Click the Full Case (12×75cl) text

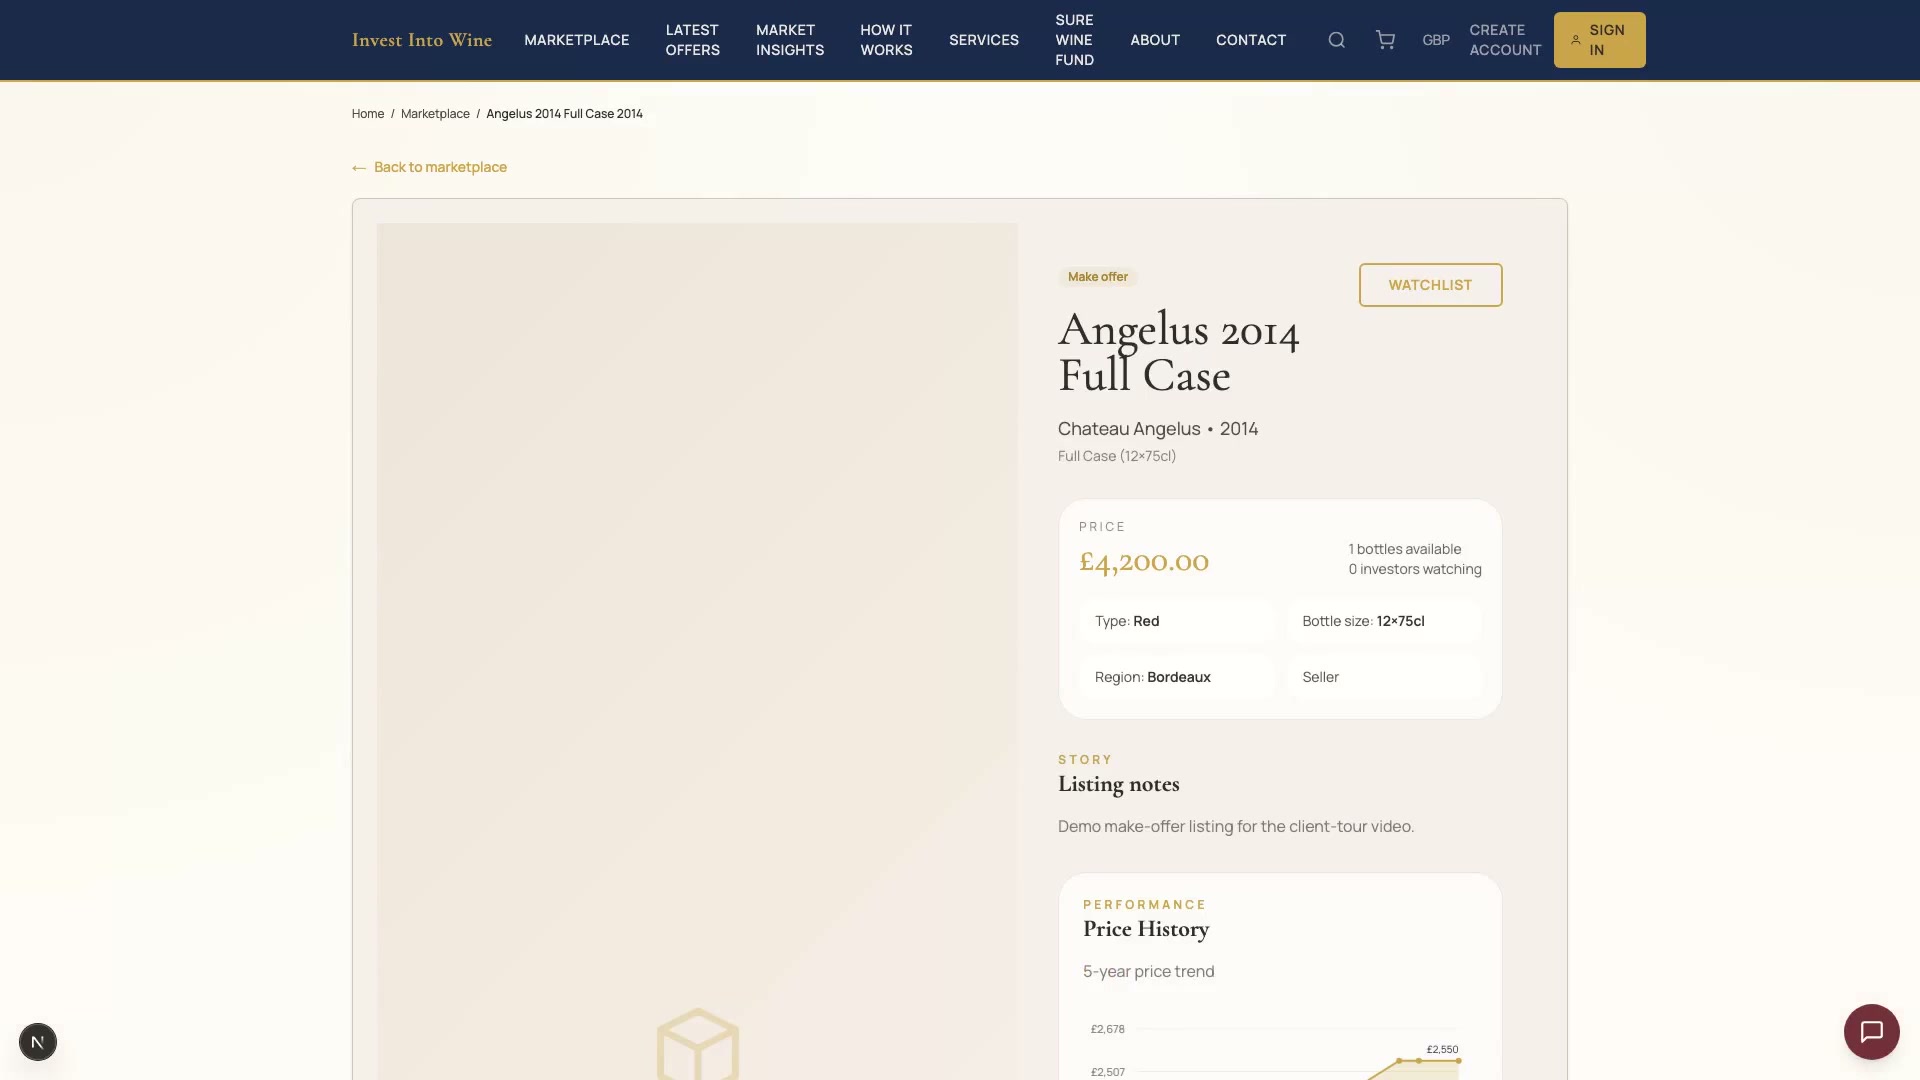(1117, 456)
